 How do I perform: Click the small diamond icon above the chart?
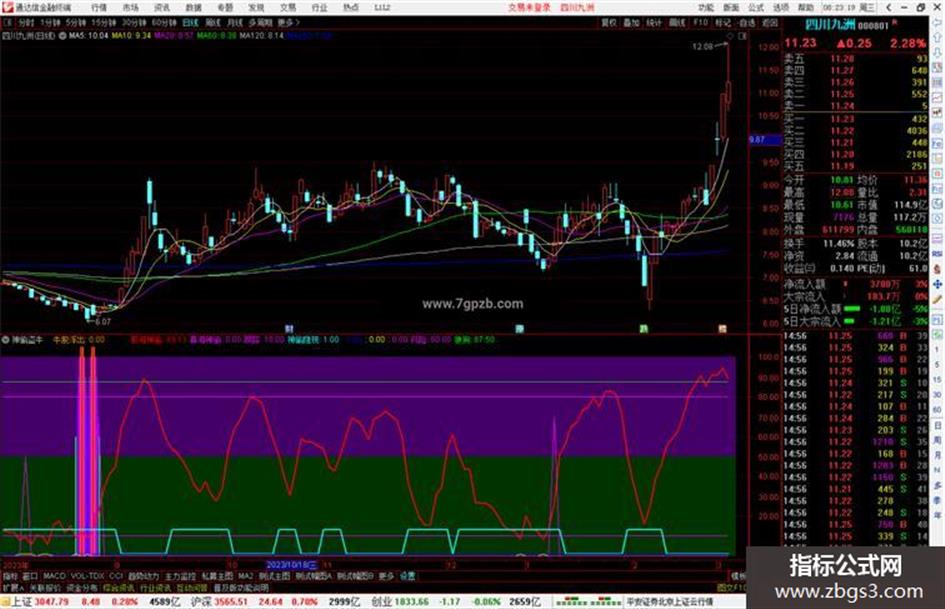click(731, 36)
